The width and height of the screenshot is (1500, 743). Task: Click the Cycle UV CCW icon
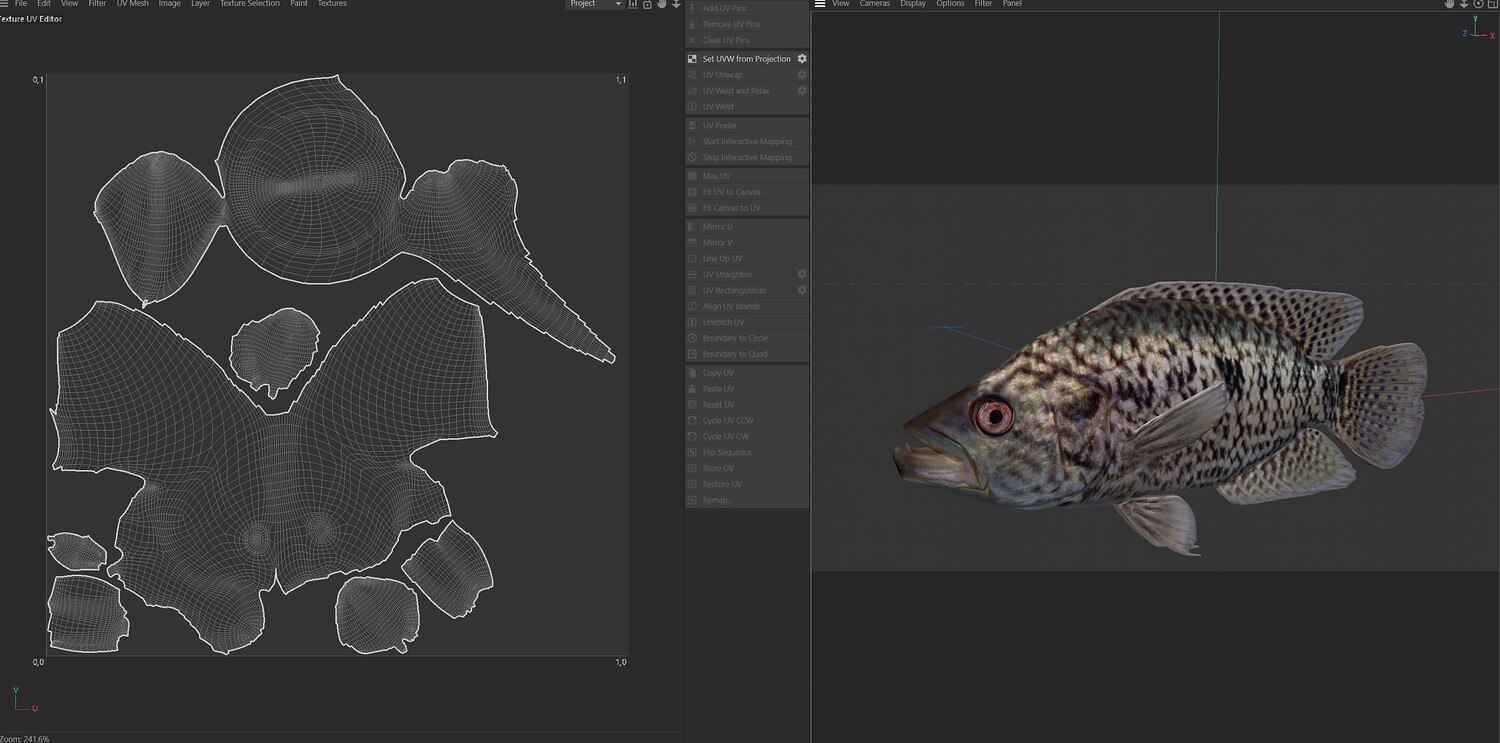pyautogui.click(x=692, y=421)
